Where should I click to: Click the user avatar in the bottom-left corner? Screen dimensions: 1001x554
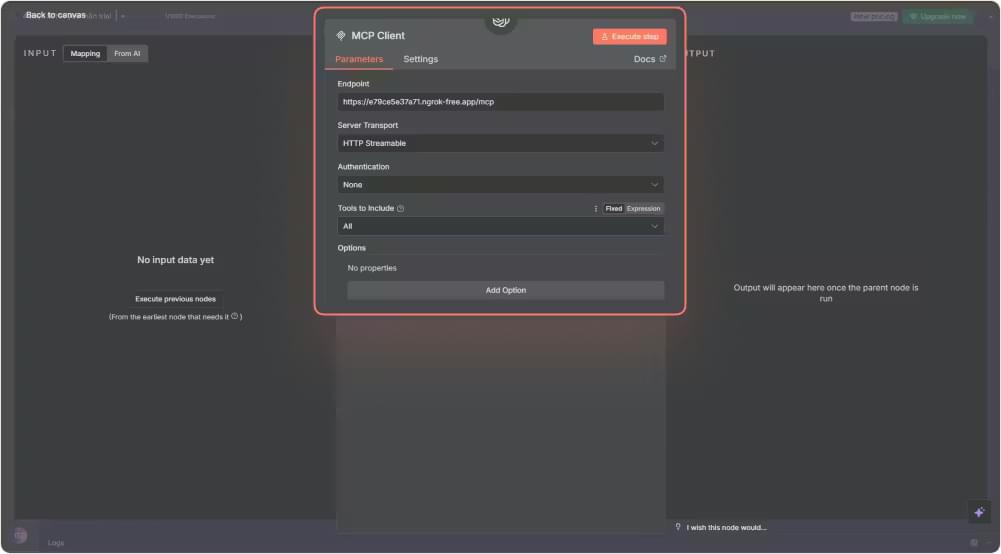point(20,535)
